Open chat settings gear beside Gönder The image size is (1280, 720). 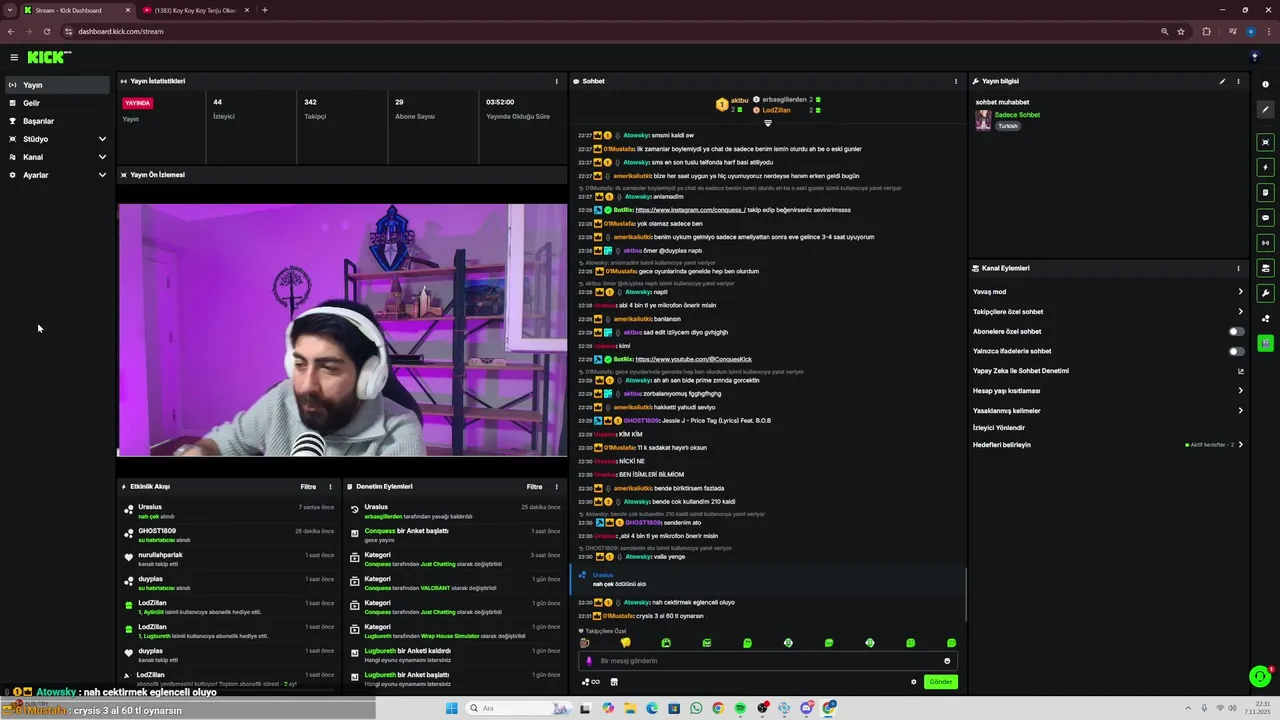tap(913, 682)
